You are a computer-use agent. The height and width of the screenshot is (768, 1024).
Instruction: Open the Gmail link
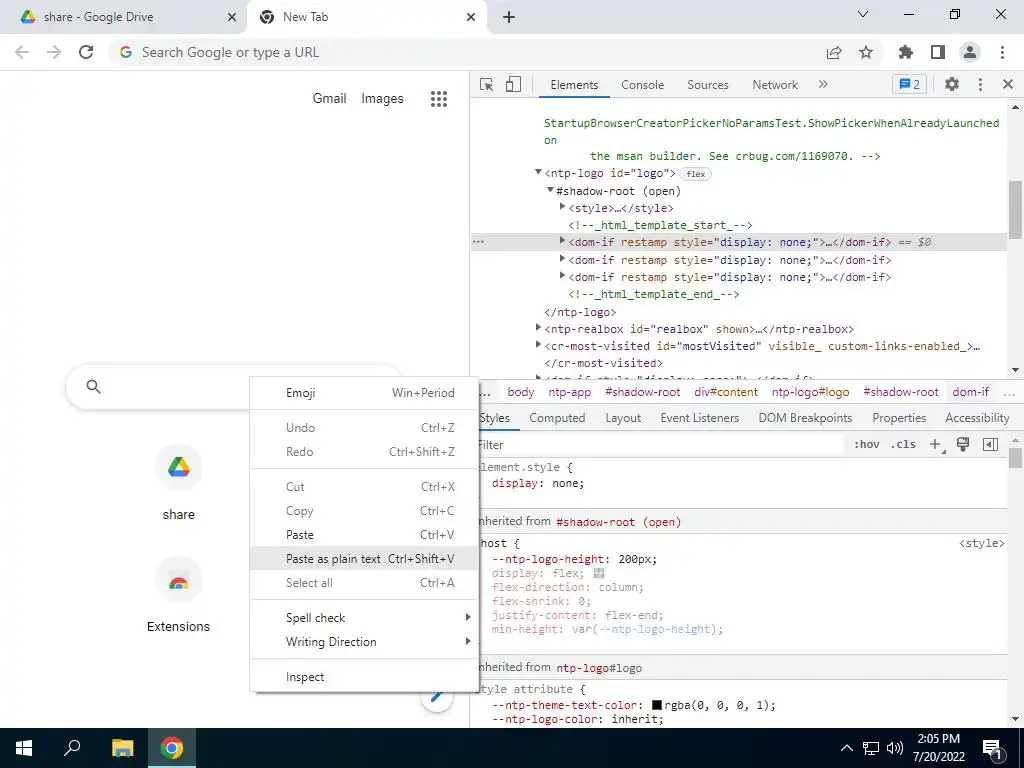(x=329, y=99)
